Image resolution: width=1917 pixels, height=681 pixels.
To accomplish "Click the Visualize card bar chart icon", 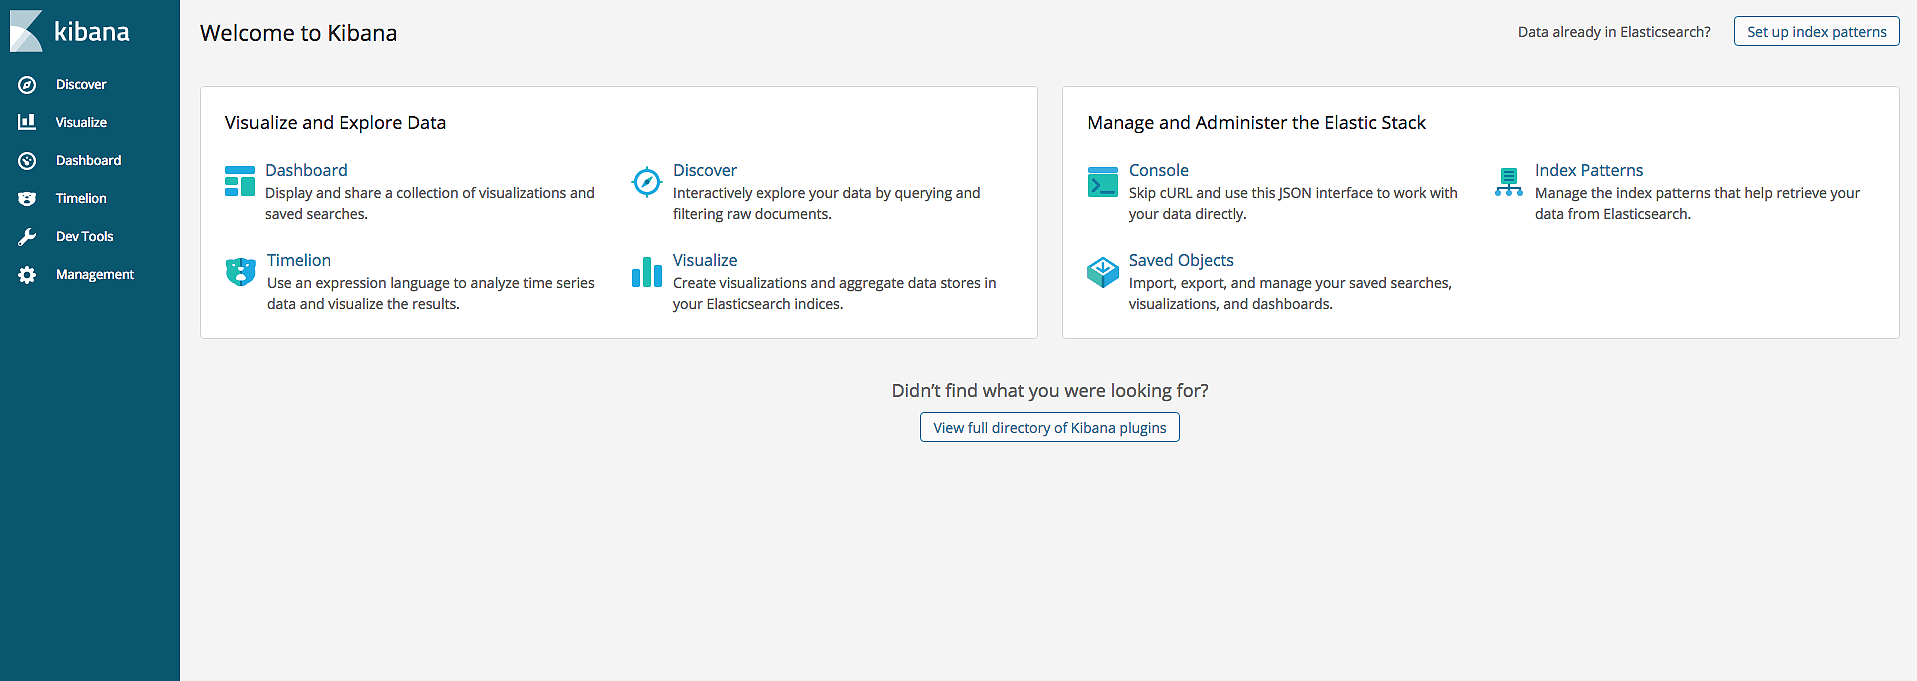I will (x=647, y=272).
